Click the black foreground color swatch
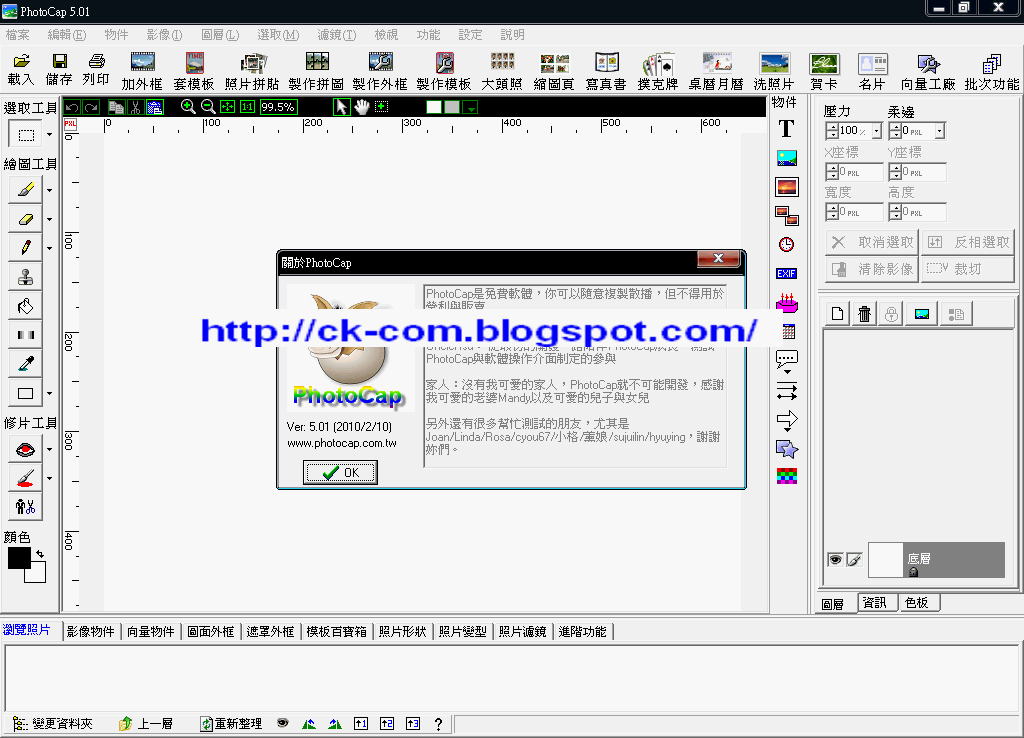This screenshot has height=738, width=1024. (x=19, y=558)
